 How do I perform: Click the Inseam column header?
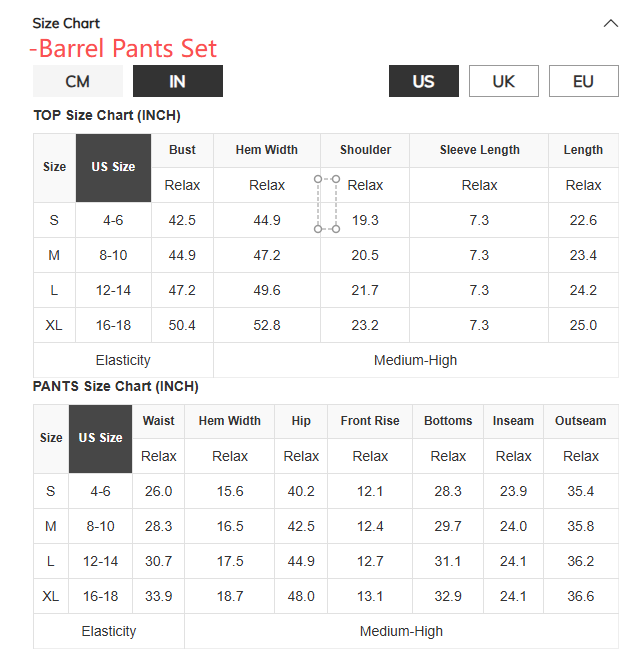[513, 421]
